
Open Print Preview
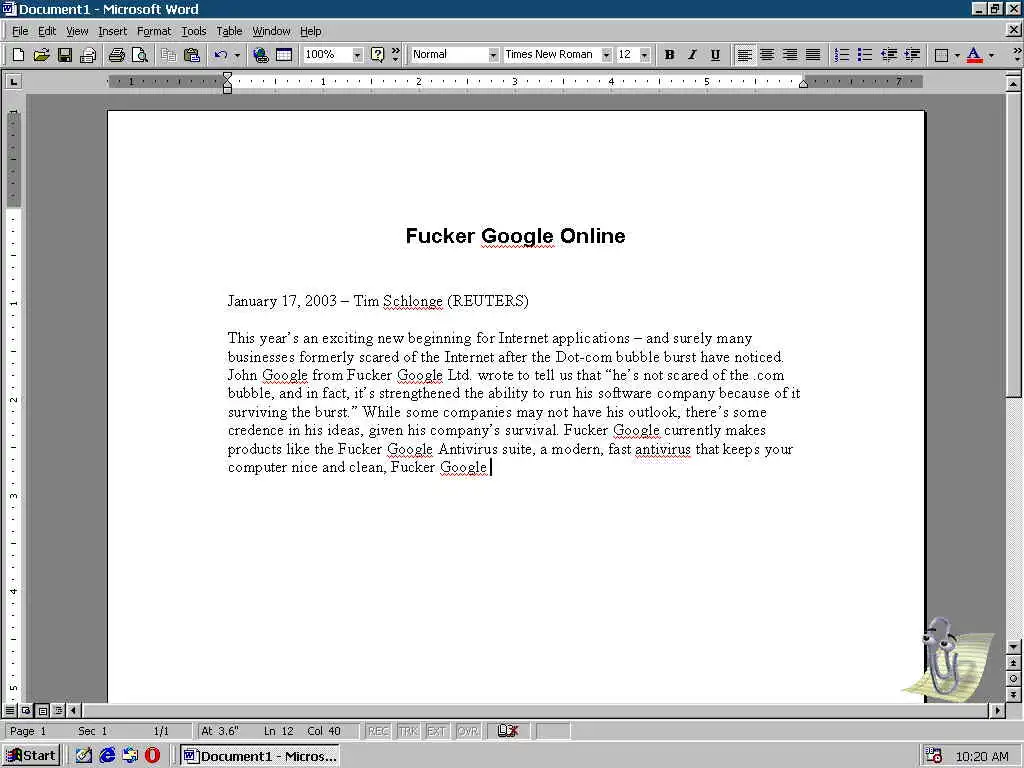(140, 55)
